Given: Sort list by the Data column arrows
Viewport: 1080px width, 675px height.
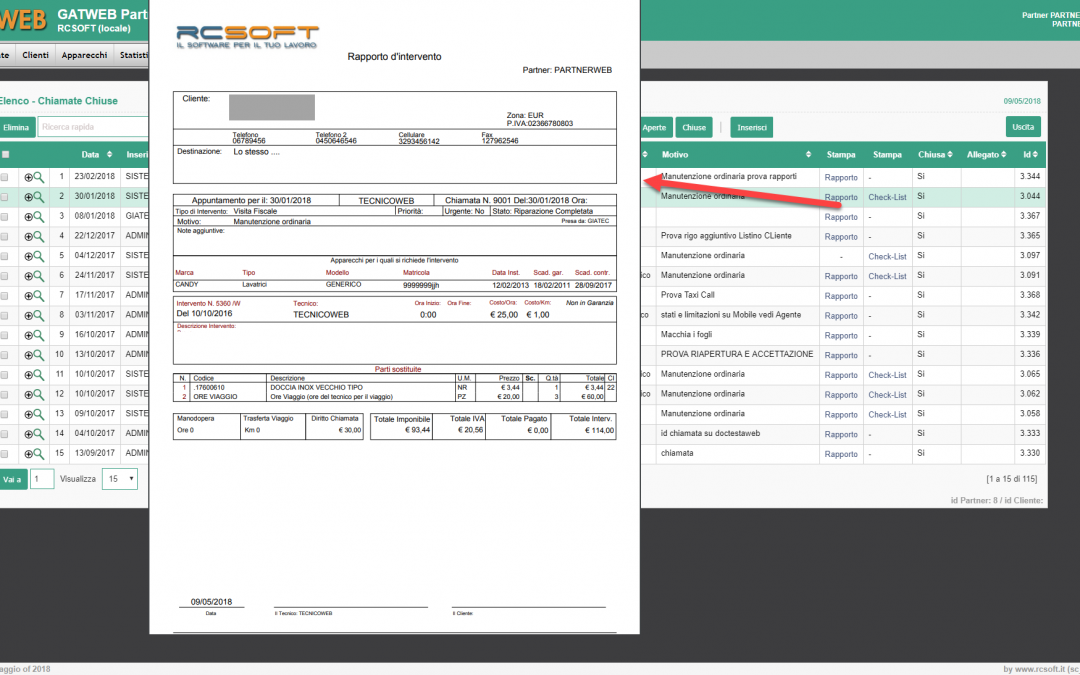Looking at the screenshot, I should point(109,155).
